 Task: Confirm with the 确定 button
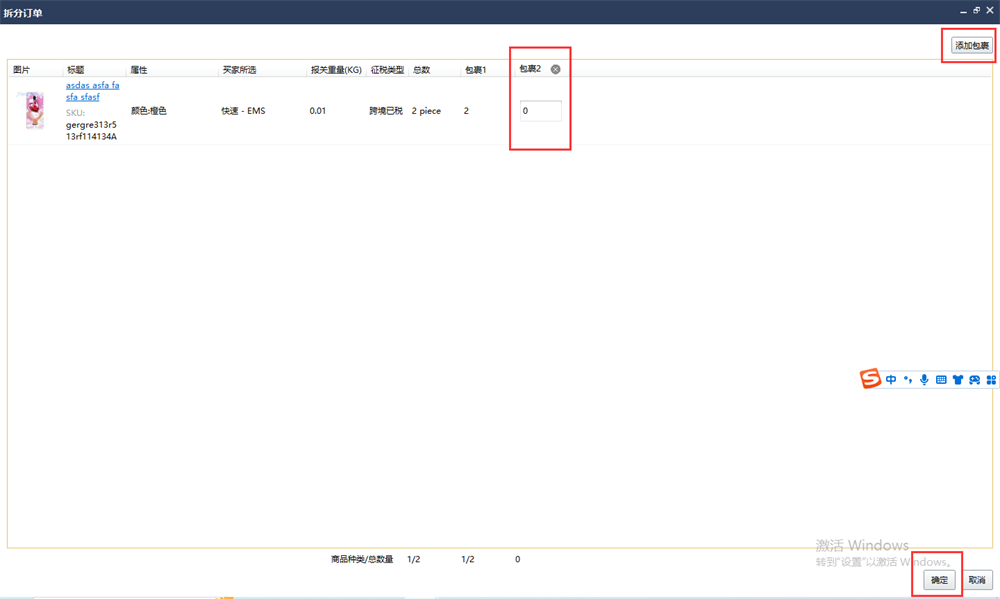coord(939,580)
